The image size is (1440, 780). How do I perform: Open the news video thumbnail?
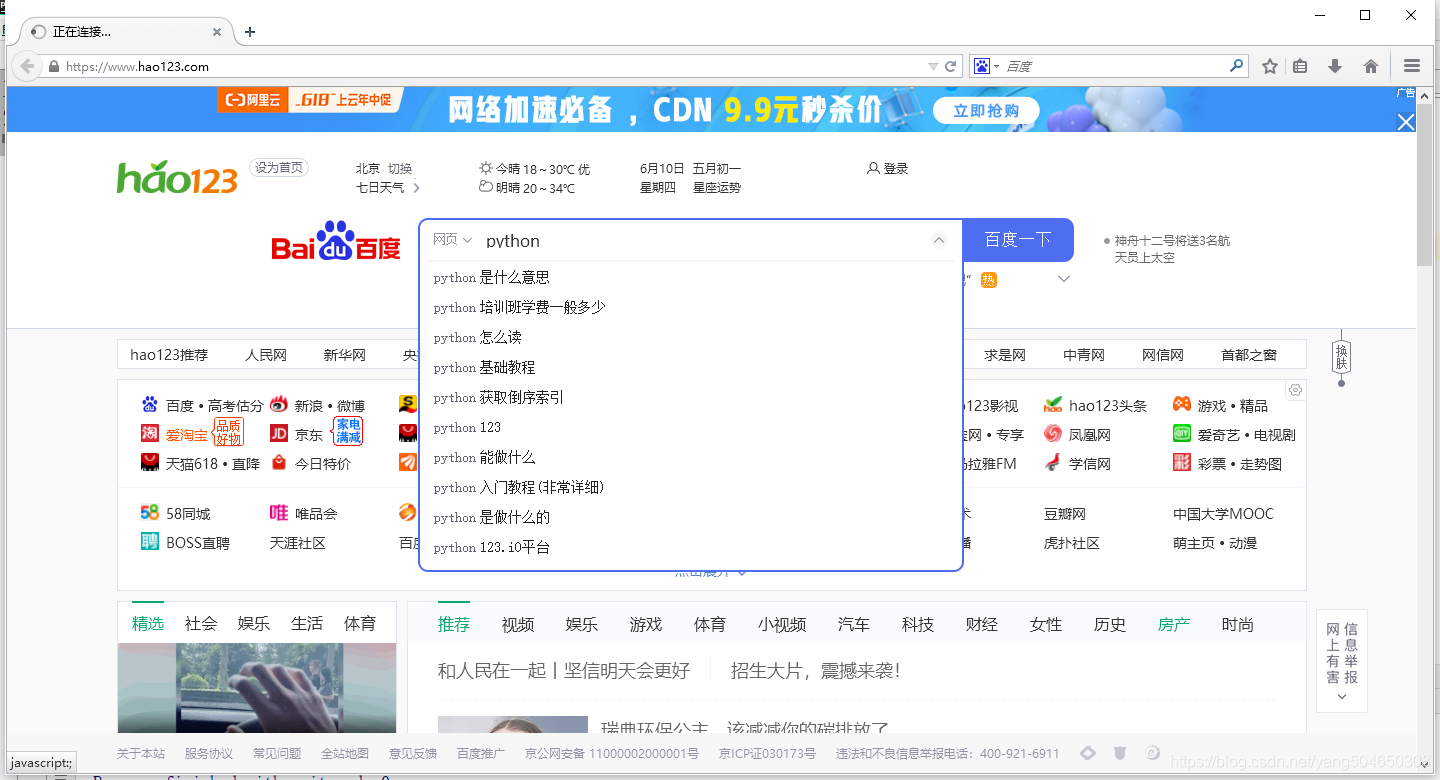(257, 688)
